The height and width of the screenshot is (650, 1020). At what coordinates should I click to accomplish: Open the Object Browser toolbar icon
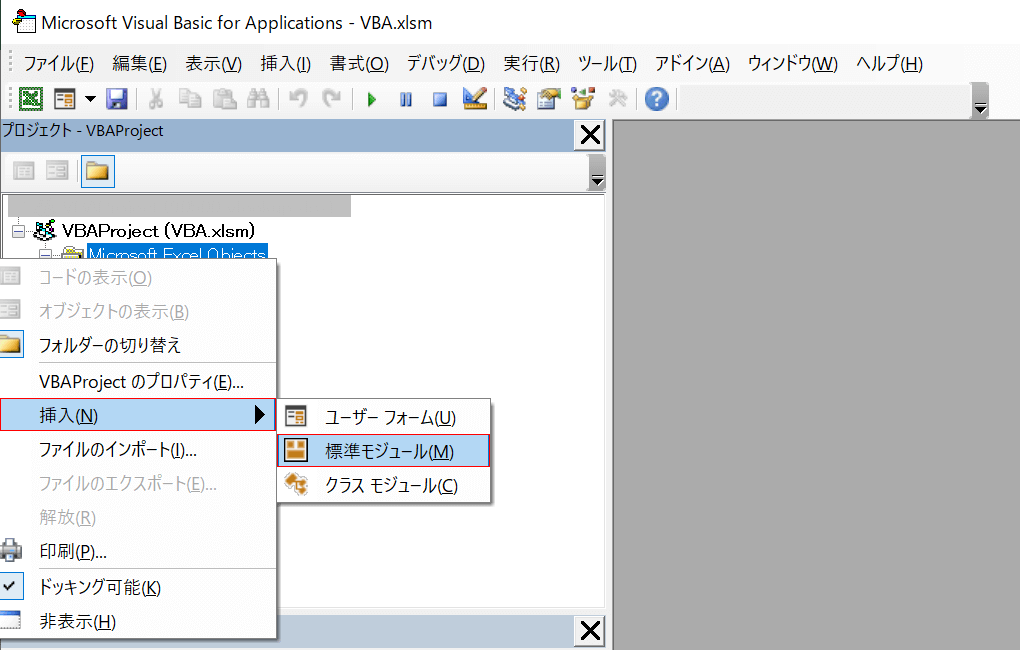click(582, 99)
